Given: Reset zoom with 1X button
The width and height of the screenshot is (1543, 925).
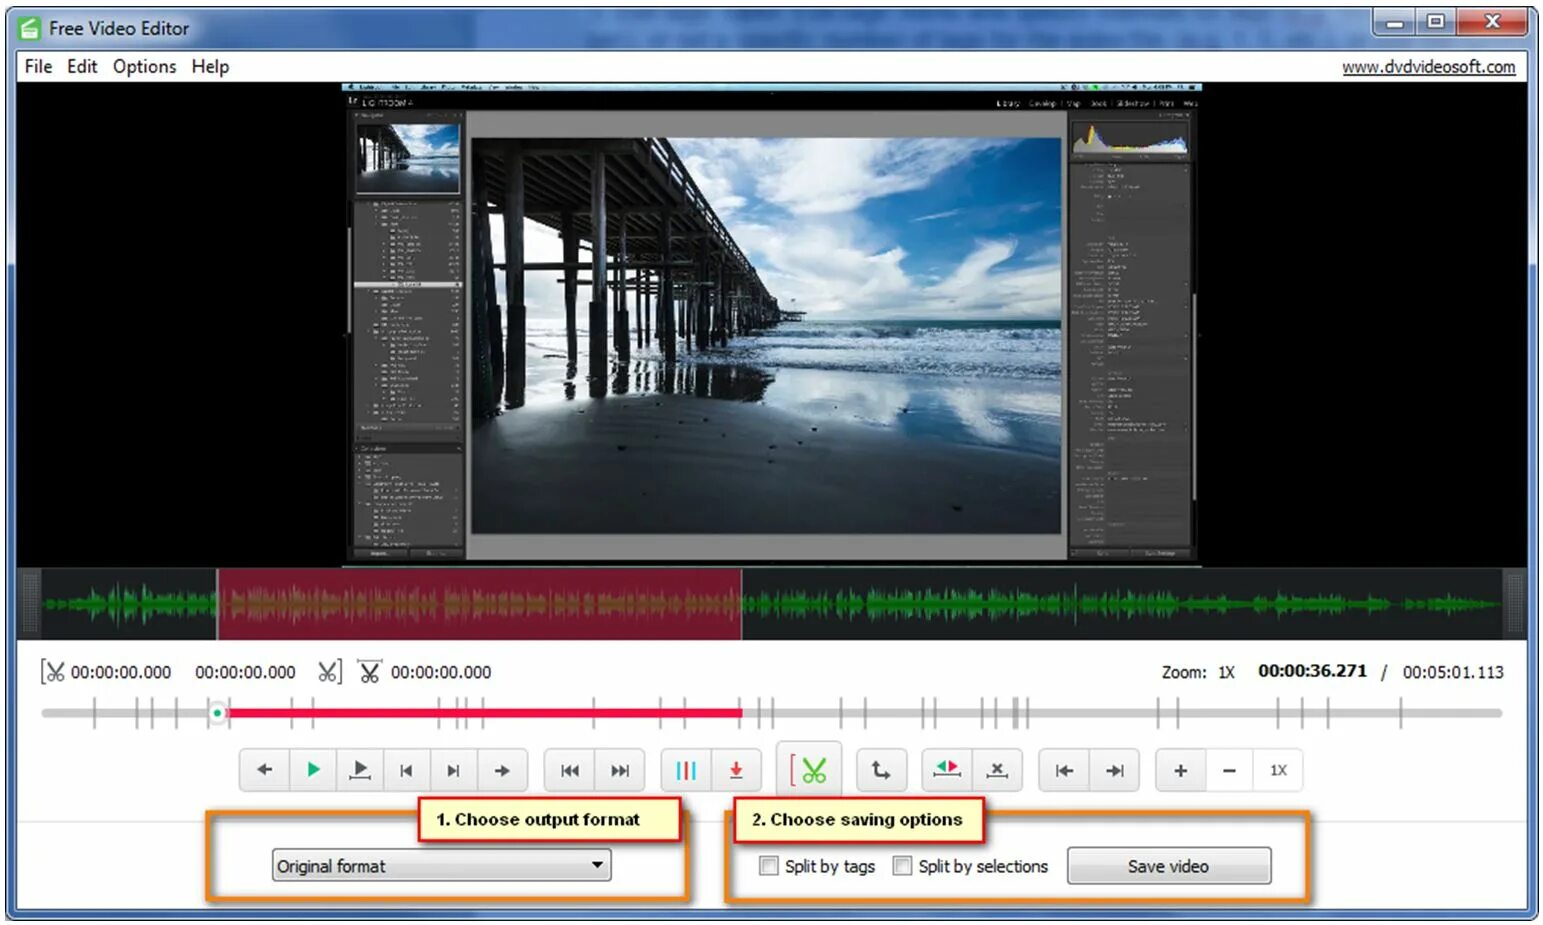Looking at the screenshot, I should point(1278,770).
